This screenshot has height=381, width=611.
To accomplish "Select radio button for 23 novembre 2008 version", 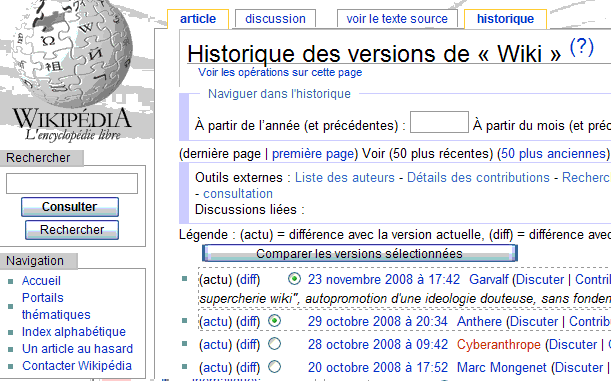I will [294, 279].
